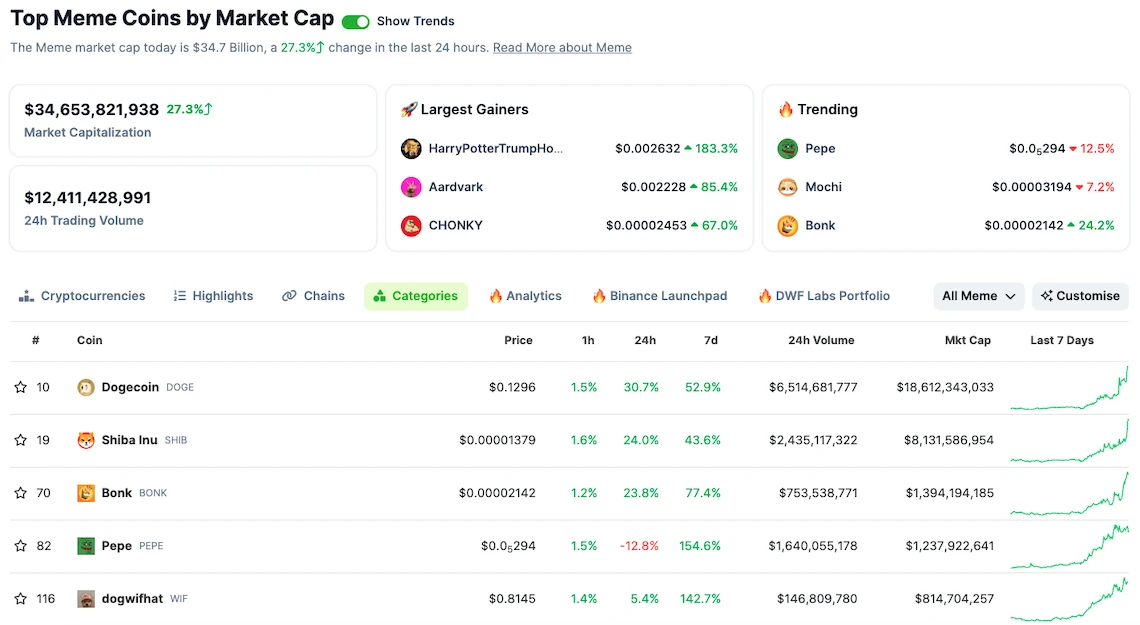Sort table by the # rank column
The image size is (1140, 625).
click(x=36, y=341)
